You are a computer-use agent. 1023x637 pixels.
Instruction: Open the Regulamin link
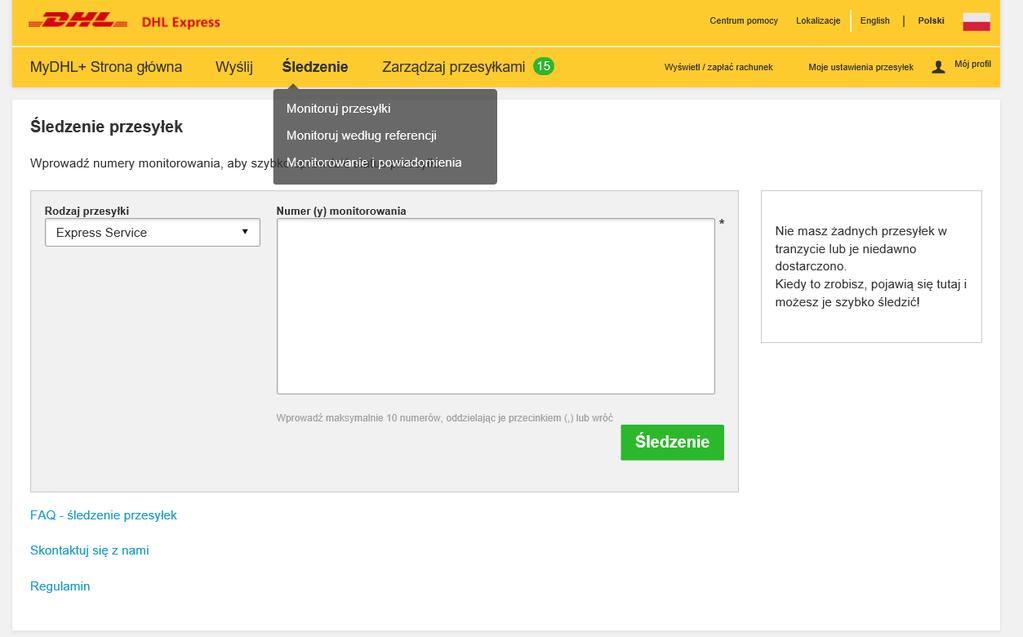60,586
